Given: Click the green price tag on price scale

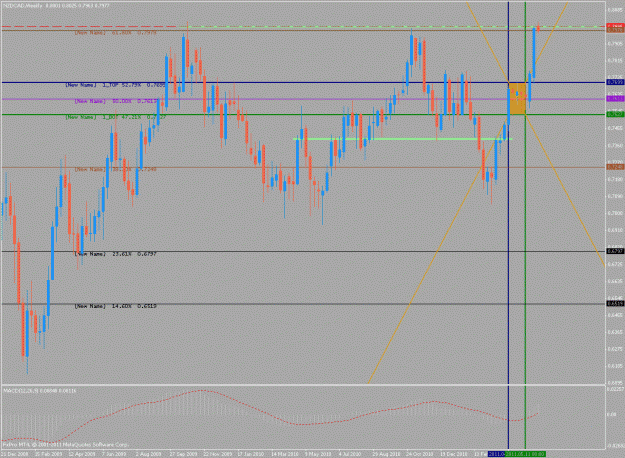Looking at the screenshot, I should [615, 114].
